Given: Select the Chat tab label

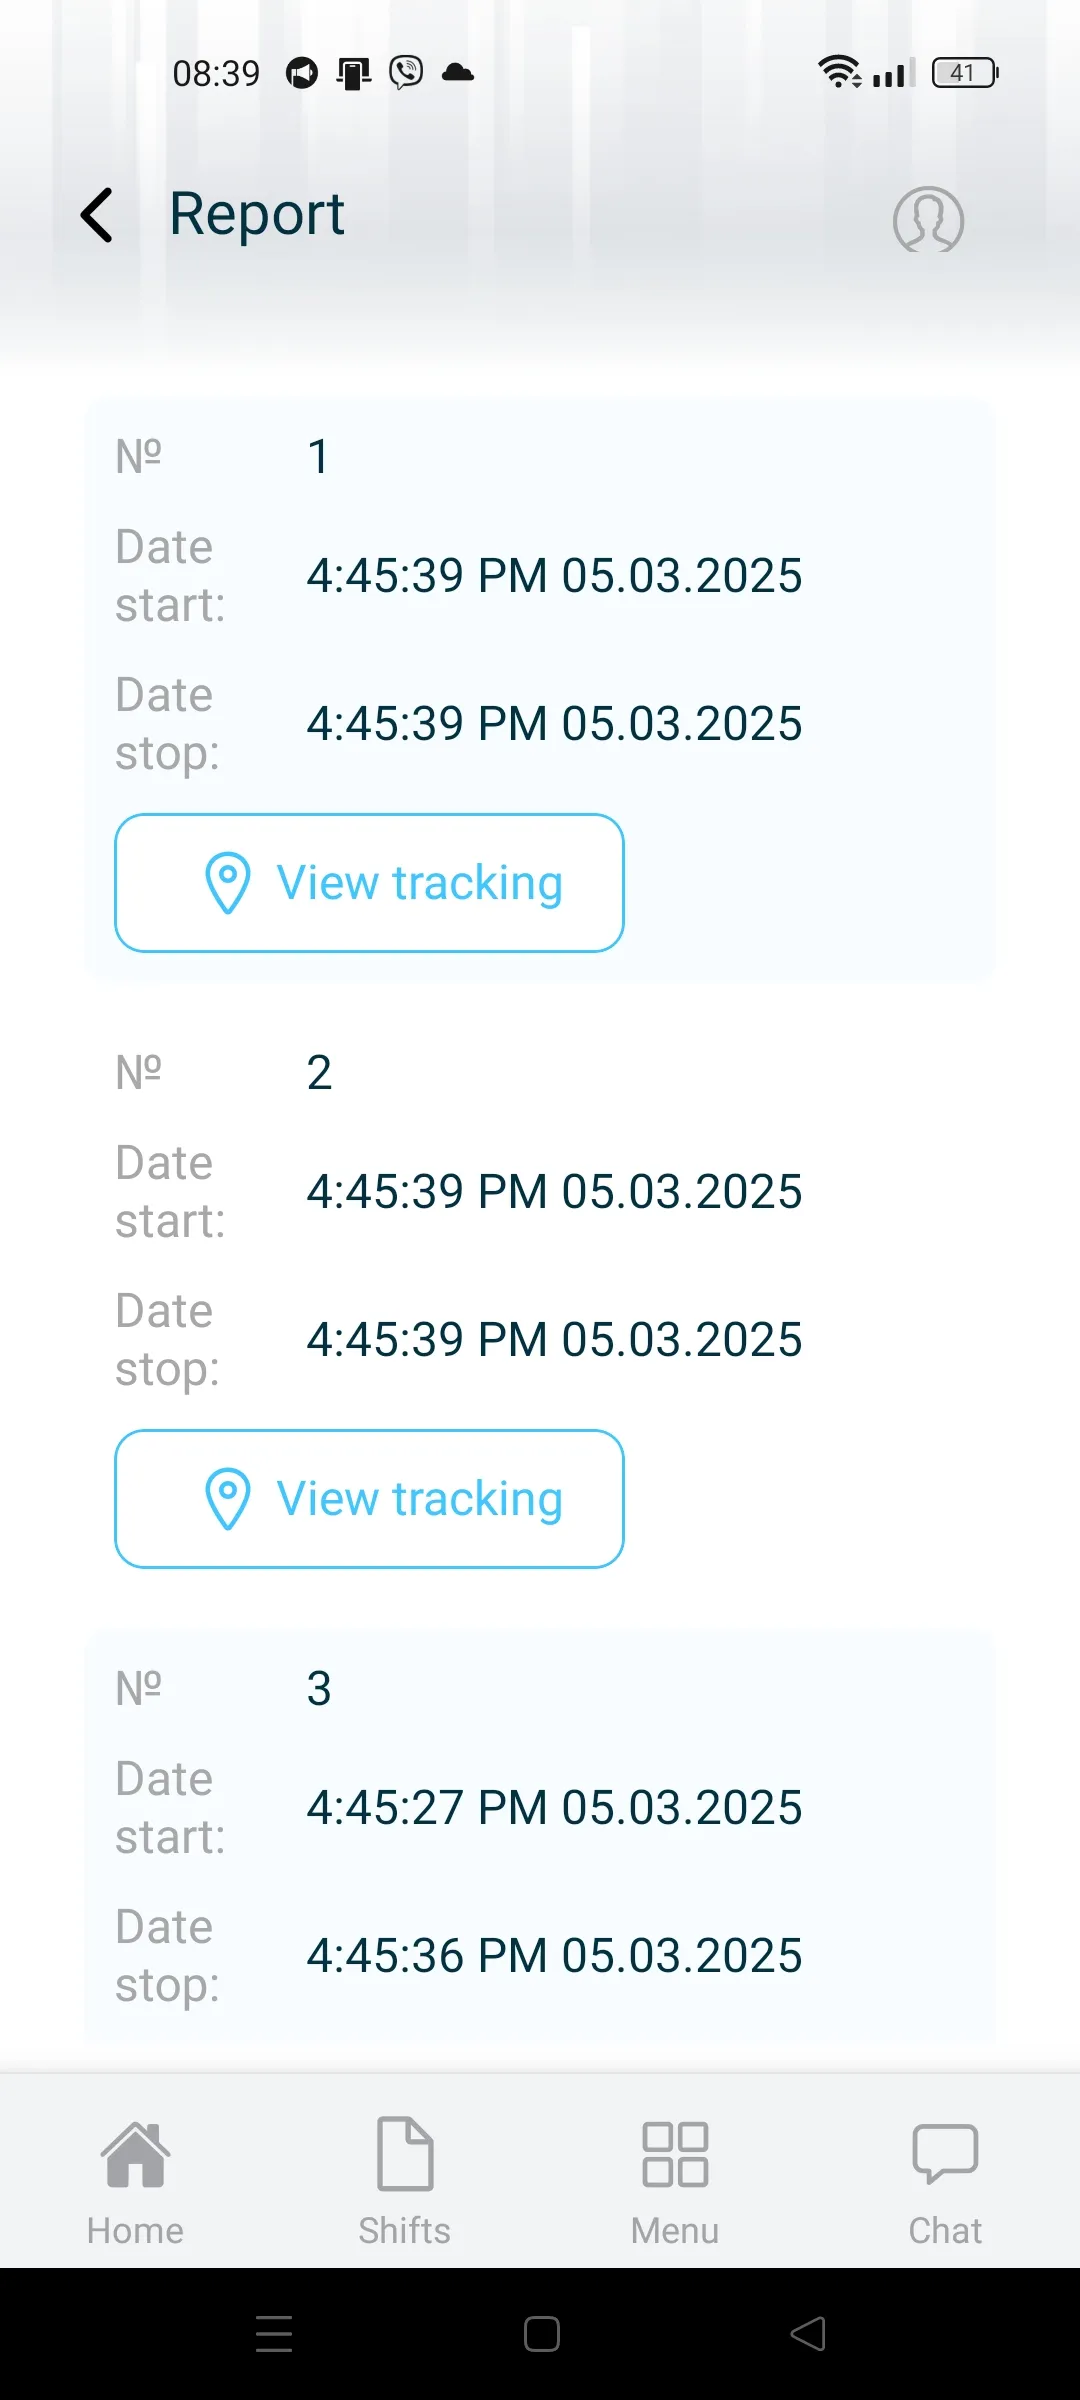Looking at the screenshot, I should (945, 2231).
